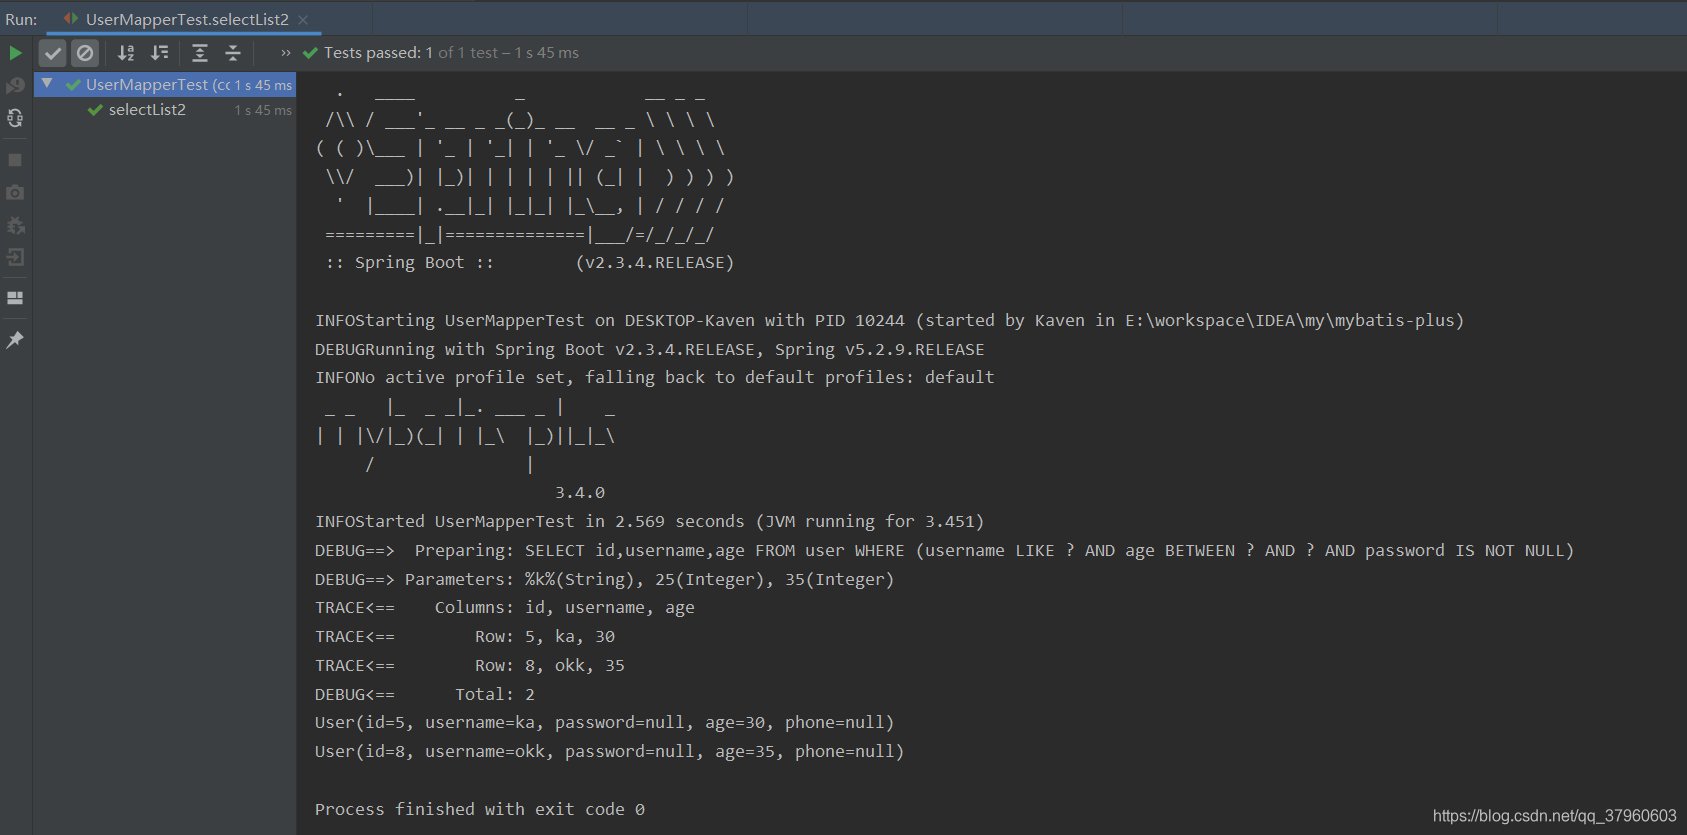Sort test results by duration

click(x=159, y=53)
